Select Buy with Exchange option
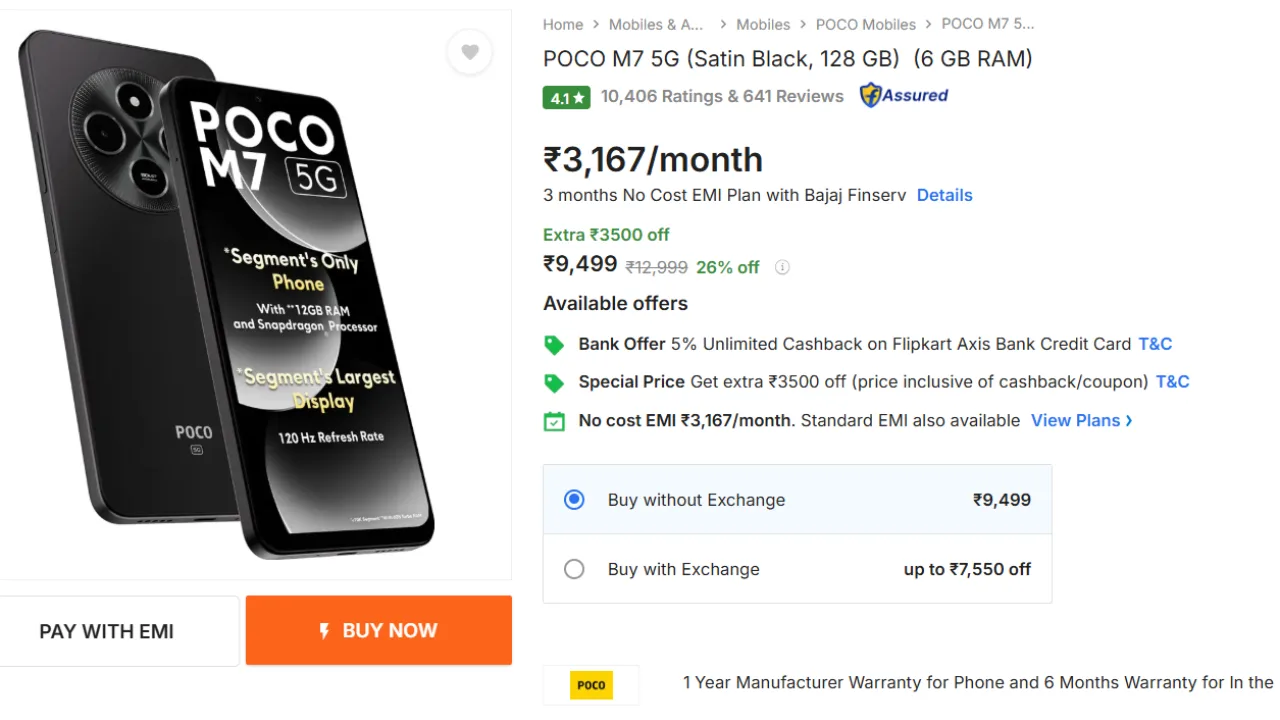 click(574, 569)
